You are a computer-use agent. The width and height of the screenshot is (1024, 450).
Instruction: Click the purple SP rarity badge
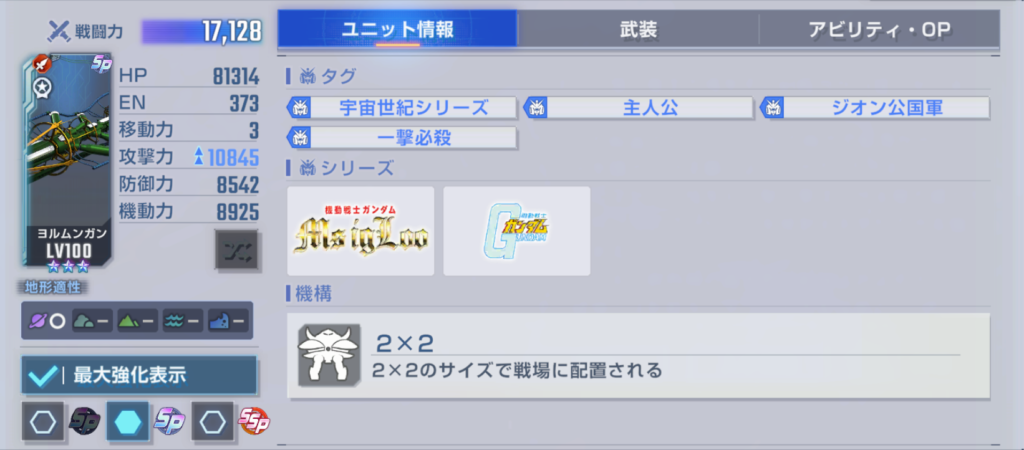170,422
